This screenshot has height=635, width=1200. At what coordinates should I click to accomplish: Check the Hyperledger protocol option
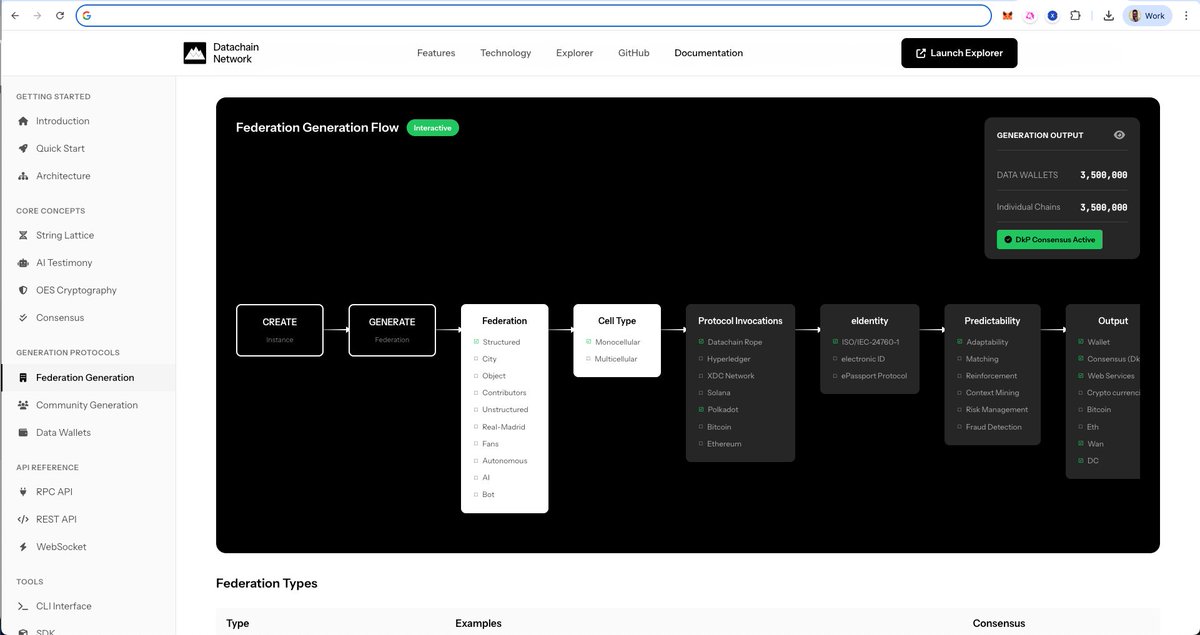(701, 359)
